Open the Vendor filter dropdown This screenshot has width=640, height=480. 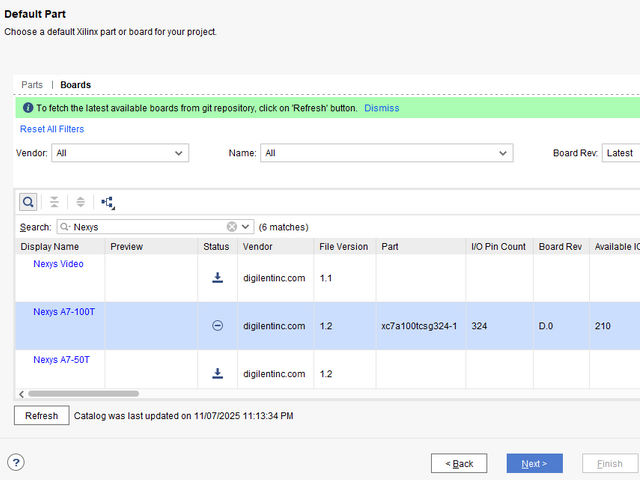tap(119, 153)
